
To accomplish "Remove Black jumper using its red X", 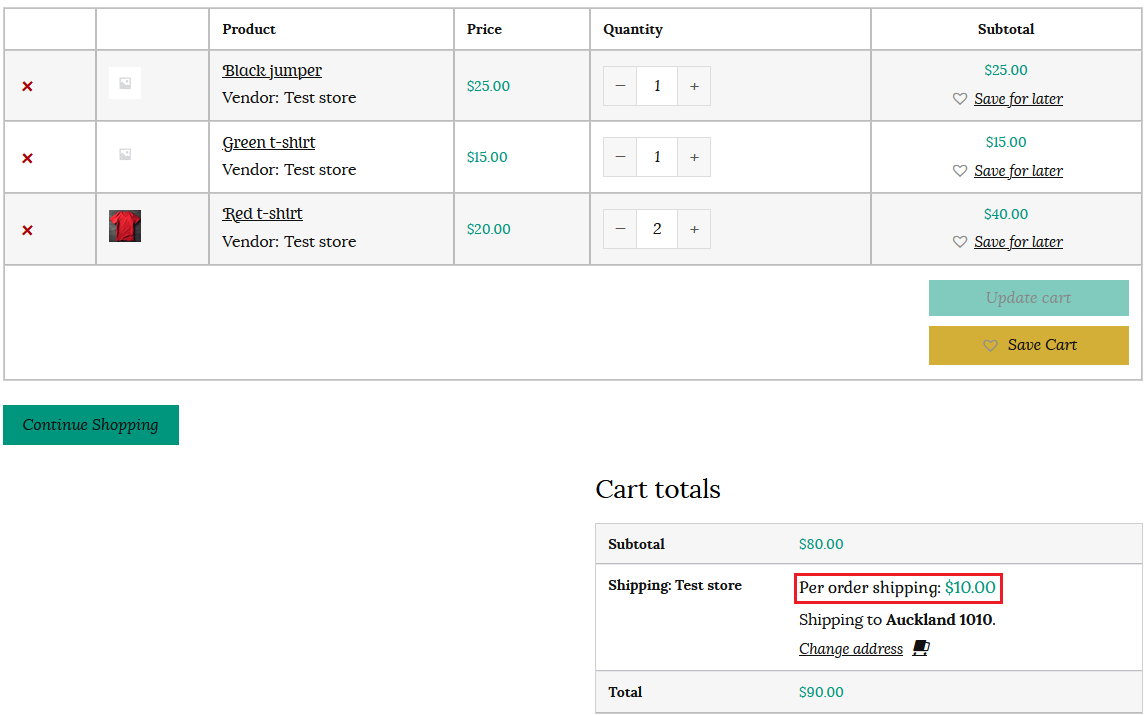I will (x=27, y=86).
